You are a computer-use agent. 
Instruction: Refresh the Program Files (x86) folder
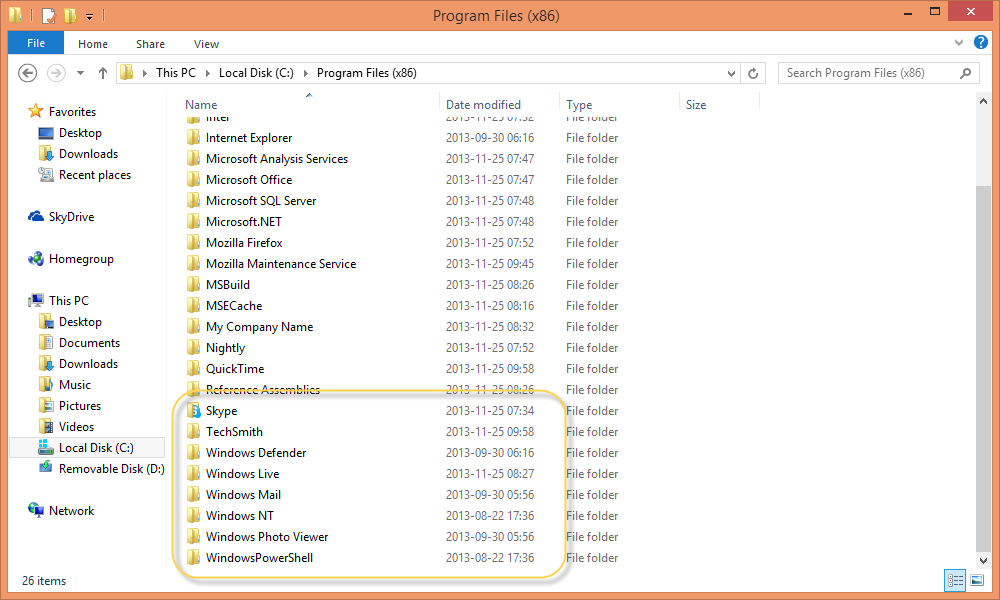[753, 73]
